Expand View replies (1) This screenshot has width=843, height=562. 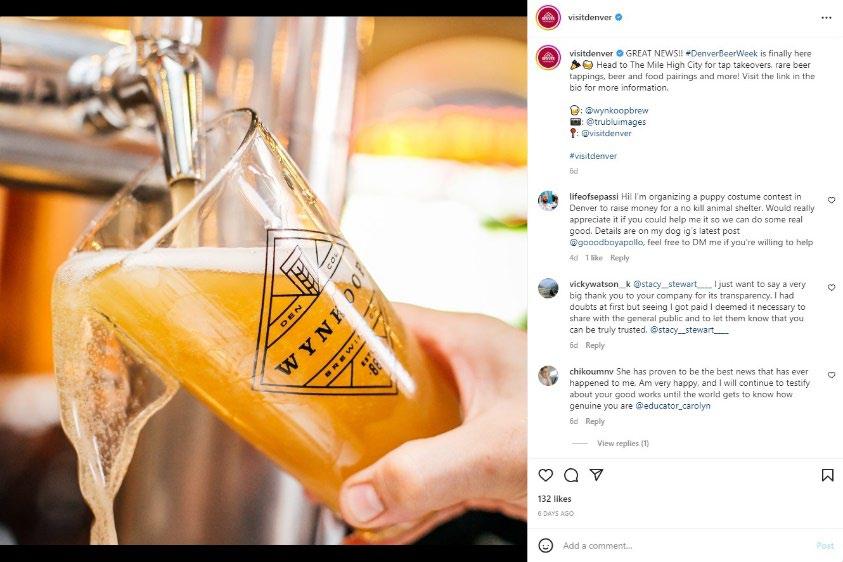coord(623,443)
